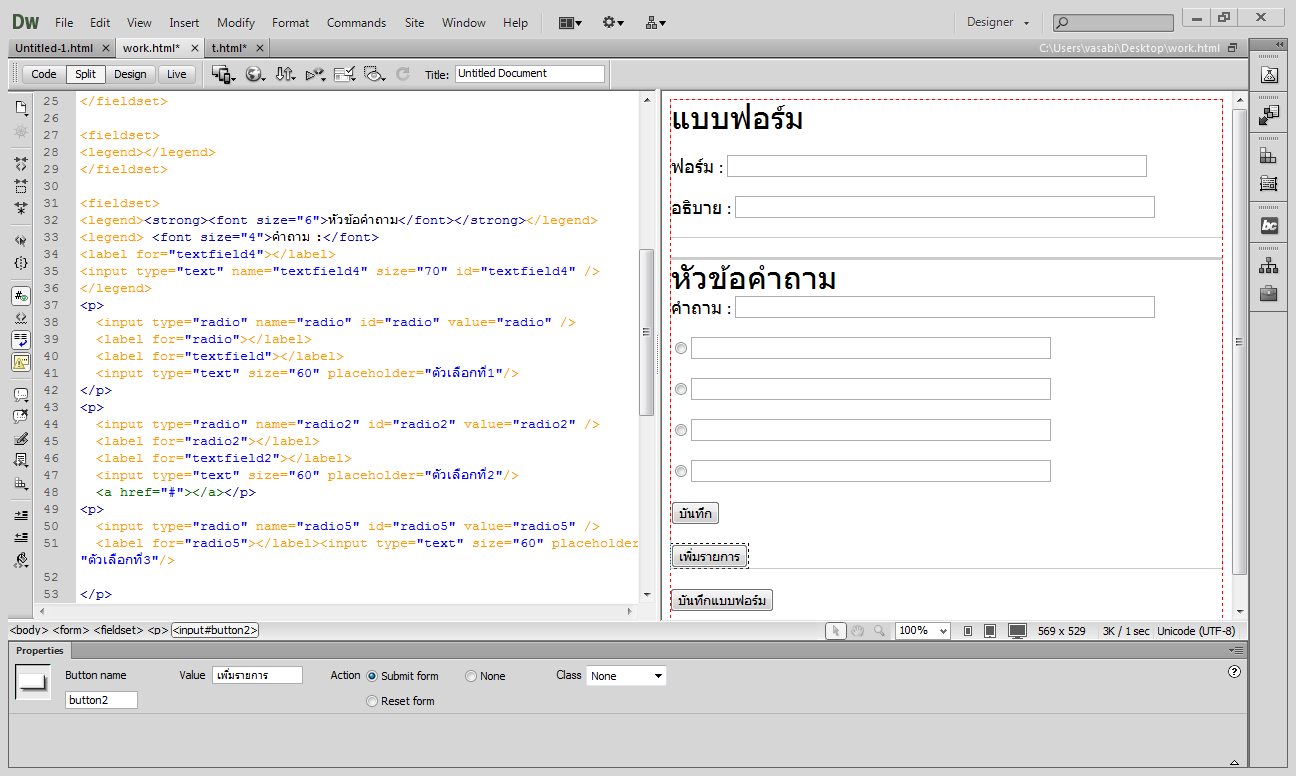
Task: Select fourth radio option in design view
Action: click(681, 471)
